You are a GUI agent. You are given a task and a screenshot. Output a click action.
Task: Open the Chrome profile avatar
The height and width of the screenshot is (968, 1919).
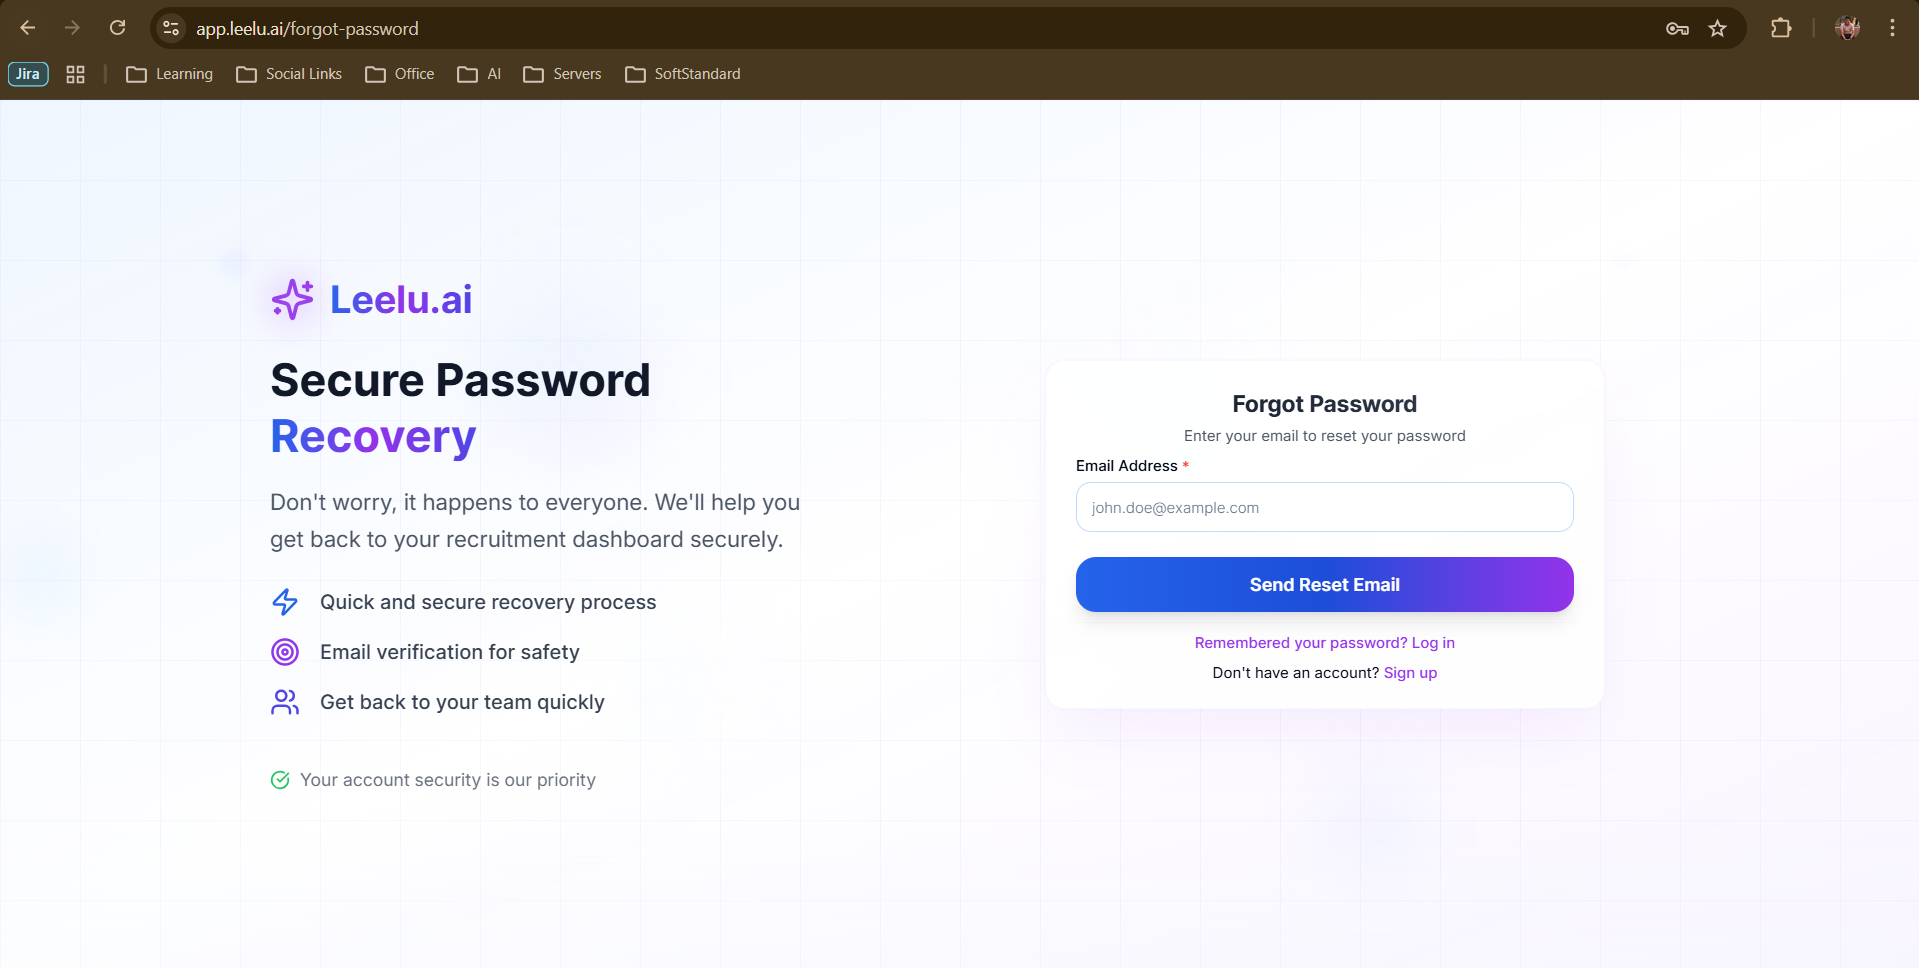click(x=1847, y=28)
